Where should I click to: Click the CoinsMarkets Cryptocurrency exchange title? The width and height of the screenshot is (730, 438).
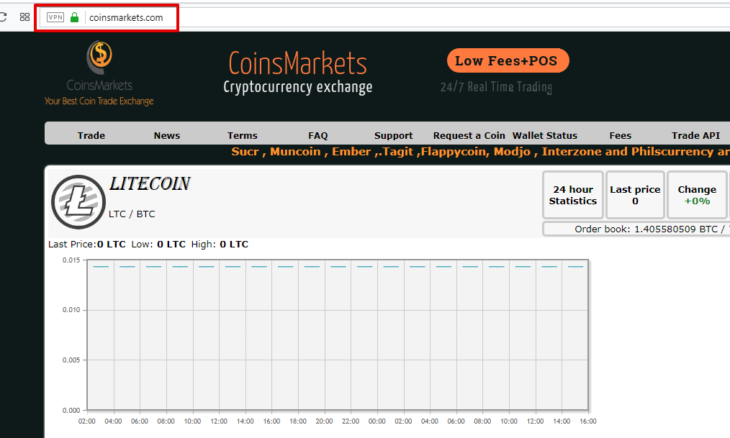pyautogui.click(x=298, y=72)
